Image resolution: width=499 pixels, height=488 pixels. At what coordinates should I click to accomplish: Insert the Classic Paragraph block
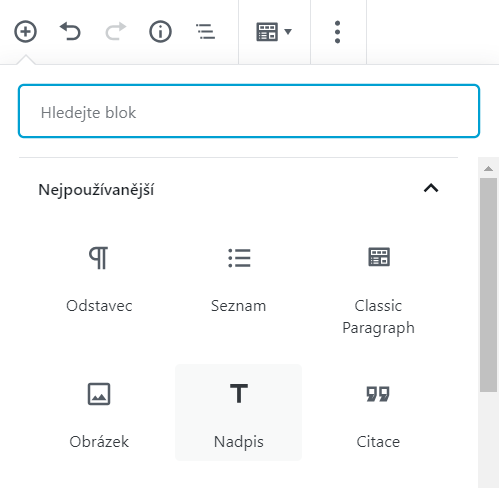[378, 289]
